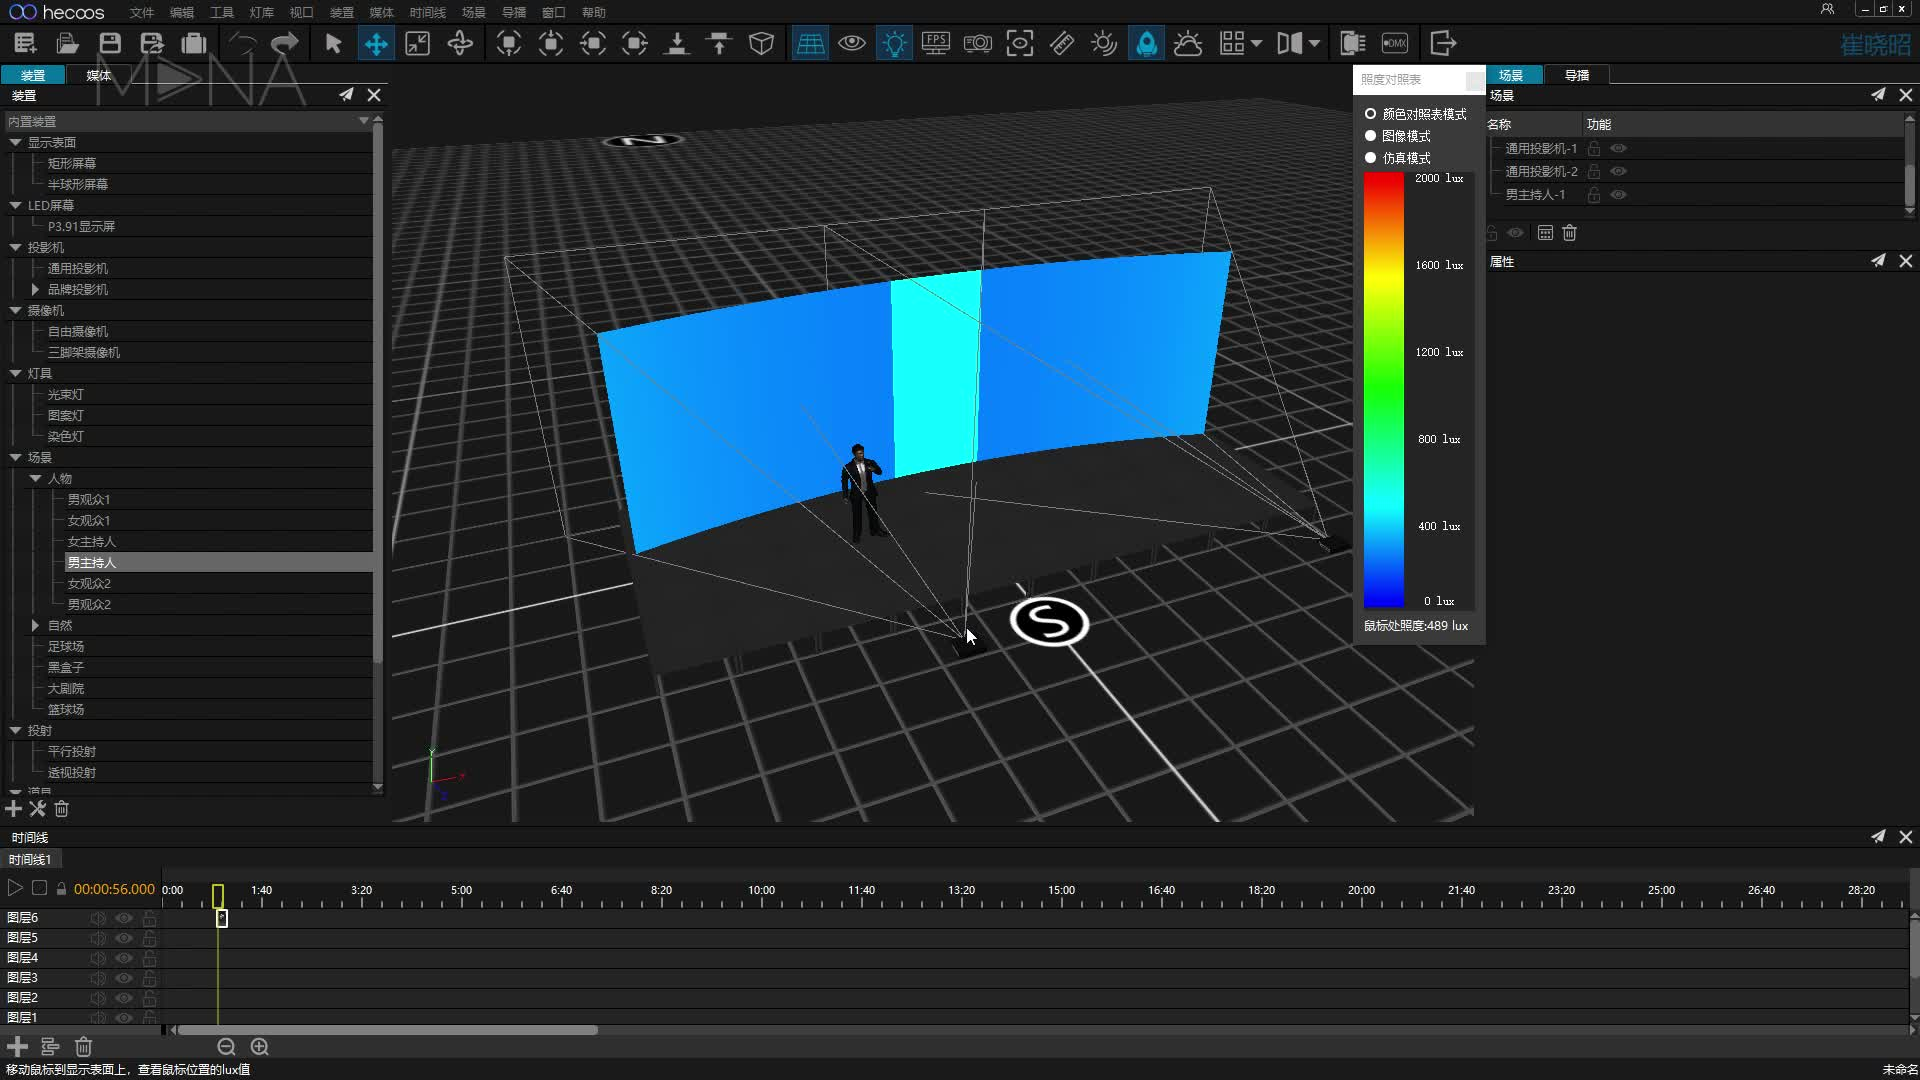Select 女主持人 in the device tree
This screenshot has height=1080, width=1920.
click(x=91, y=542)
